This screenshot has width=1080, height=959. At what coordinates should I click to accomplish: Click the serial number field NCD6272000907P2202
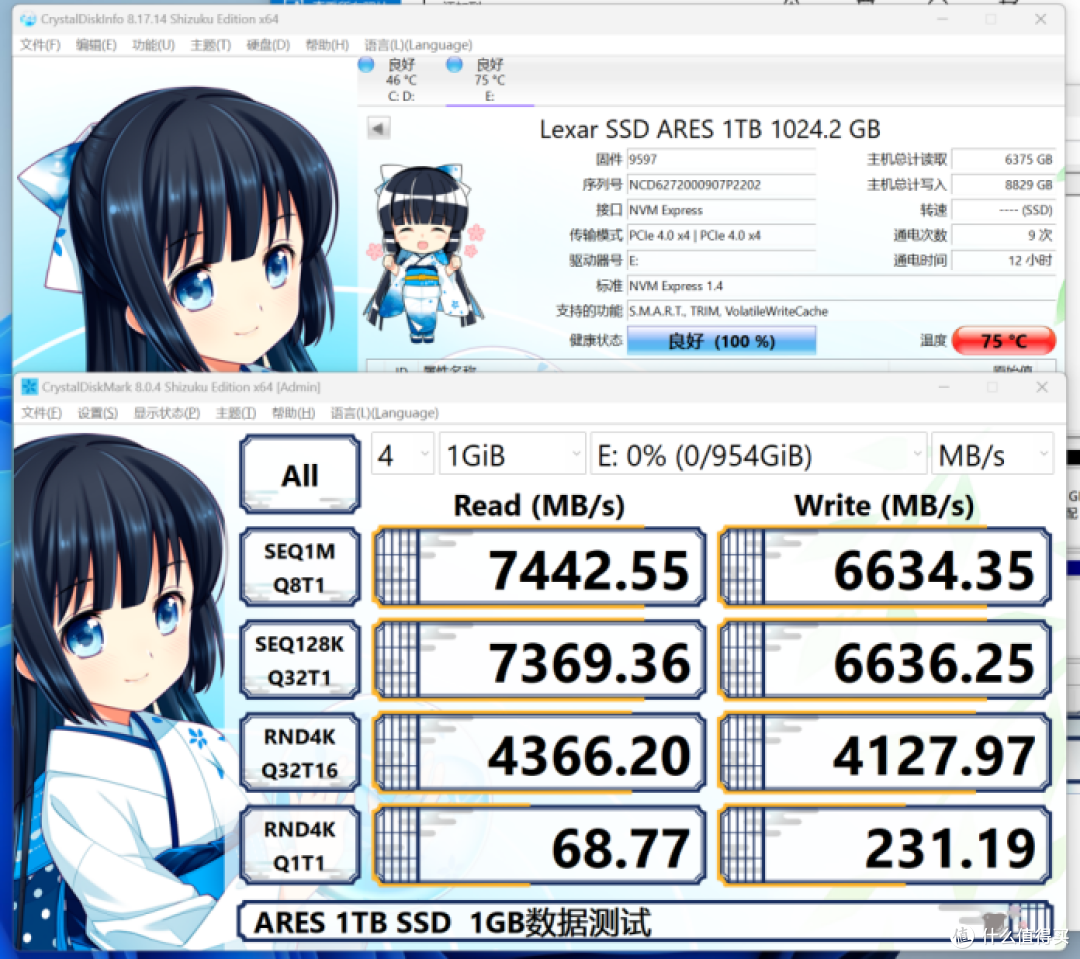(721, 185)
